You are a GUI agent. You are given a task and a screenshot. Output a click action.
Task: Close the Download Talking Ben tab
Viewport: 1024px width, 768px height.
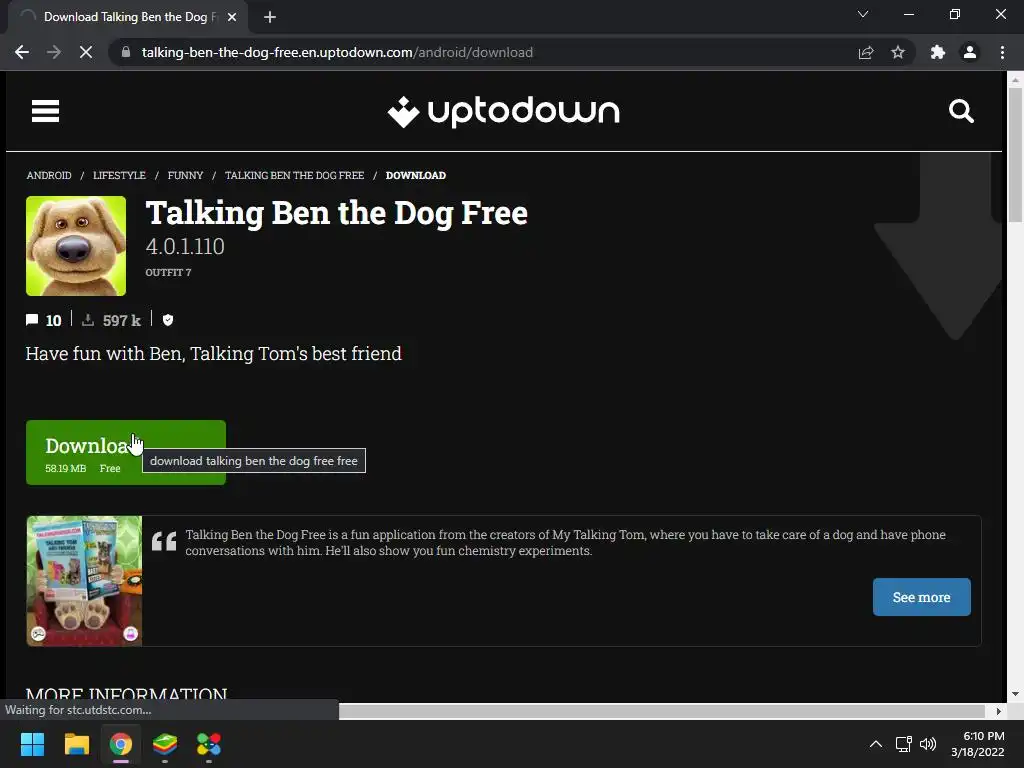[x=232, y=17]
